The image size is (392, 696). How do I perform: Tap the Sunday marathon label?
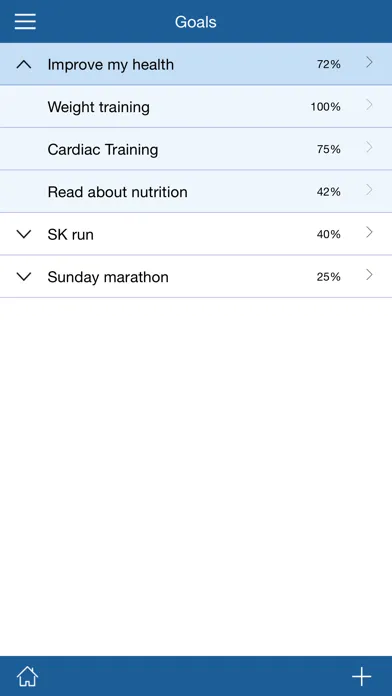tap(108, 277)
